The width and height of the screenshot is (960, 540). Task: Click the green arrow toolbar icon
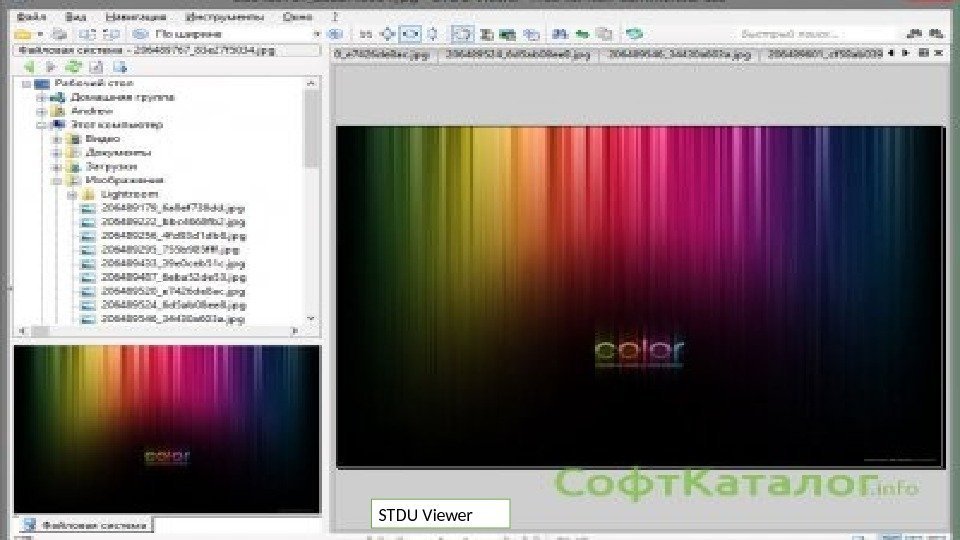pyautogui.click(x=582, y=34)
